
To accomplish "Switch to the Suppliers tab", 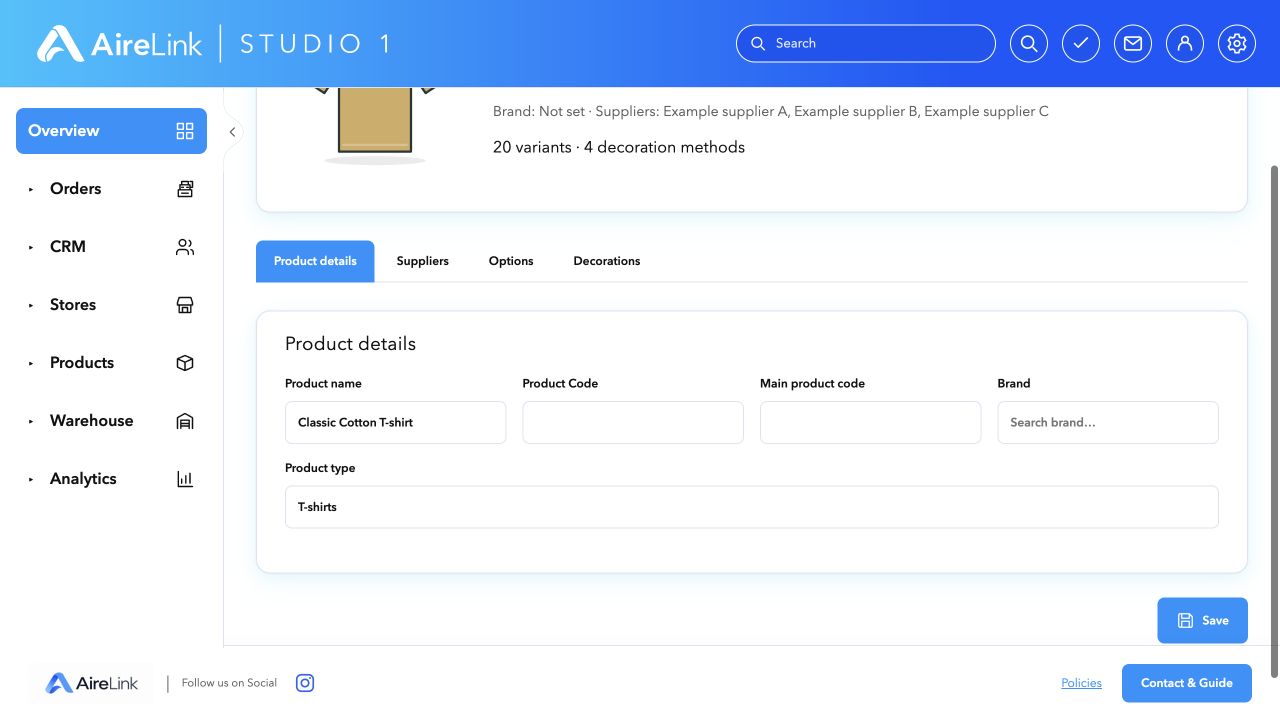I will coord(423,261).
